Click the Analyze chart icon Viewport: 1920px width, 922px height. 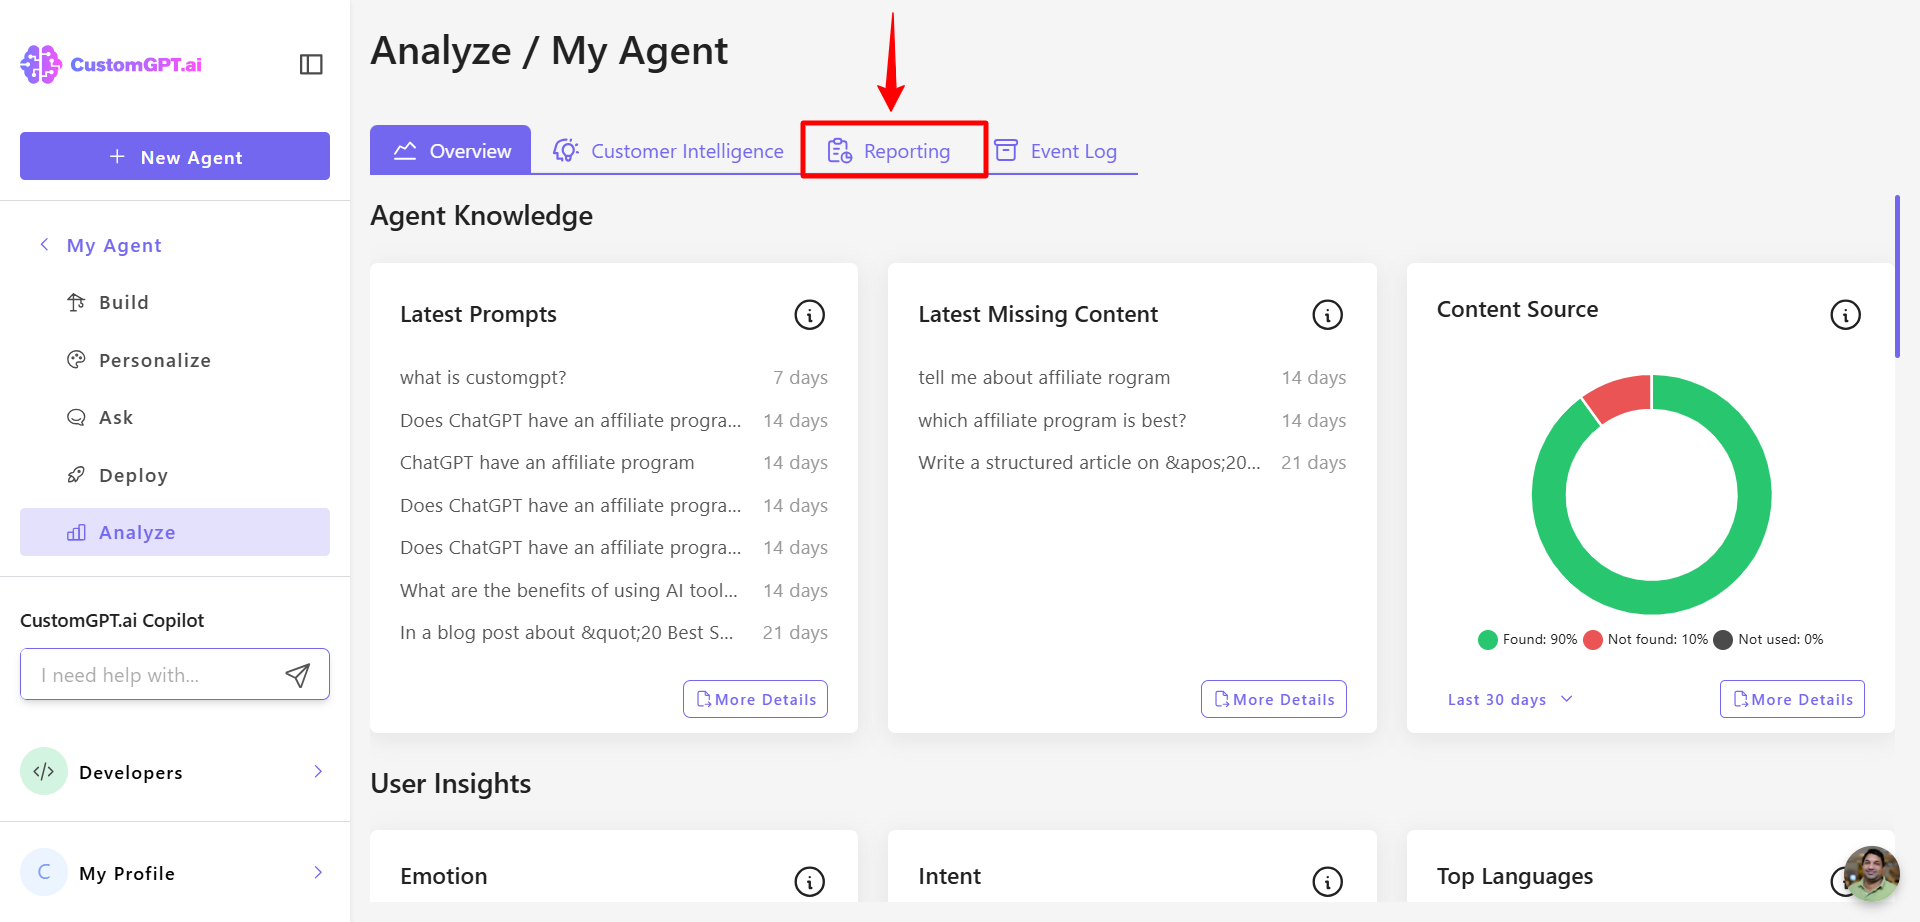76,533
